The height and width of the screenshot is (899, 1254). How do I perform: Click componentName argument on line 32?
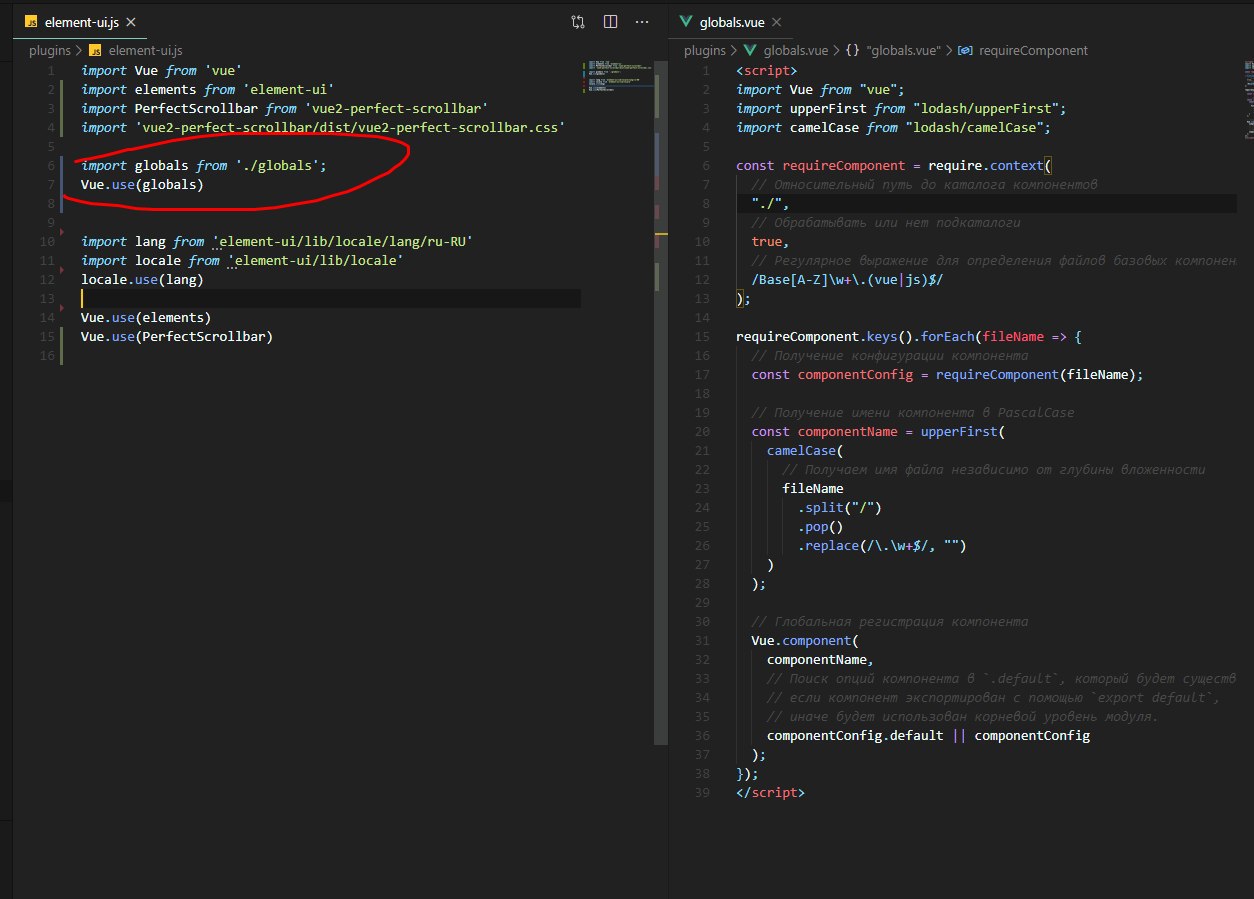(x=820, y=659)
